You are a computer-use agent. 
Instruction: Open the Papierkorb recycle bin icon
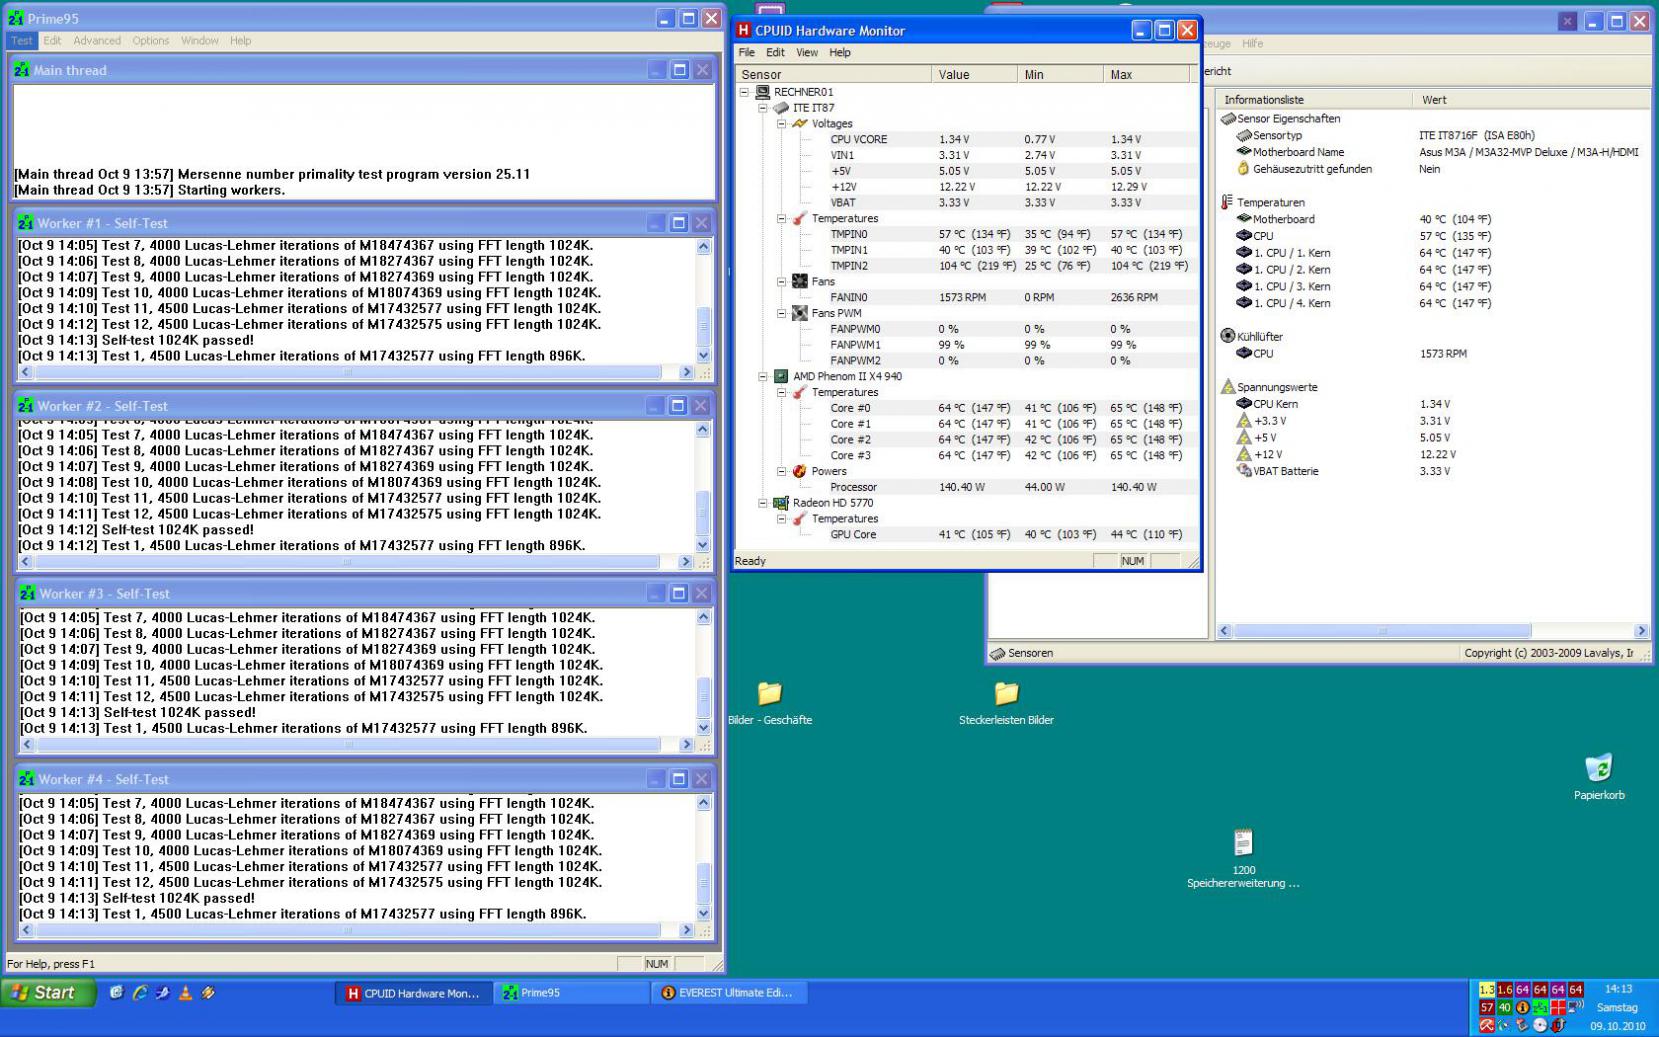pyautogui.click(x=1599, y=768)
